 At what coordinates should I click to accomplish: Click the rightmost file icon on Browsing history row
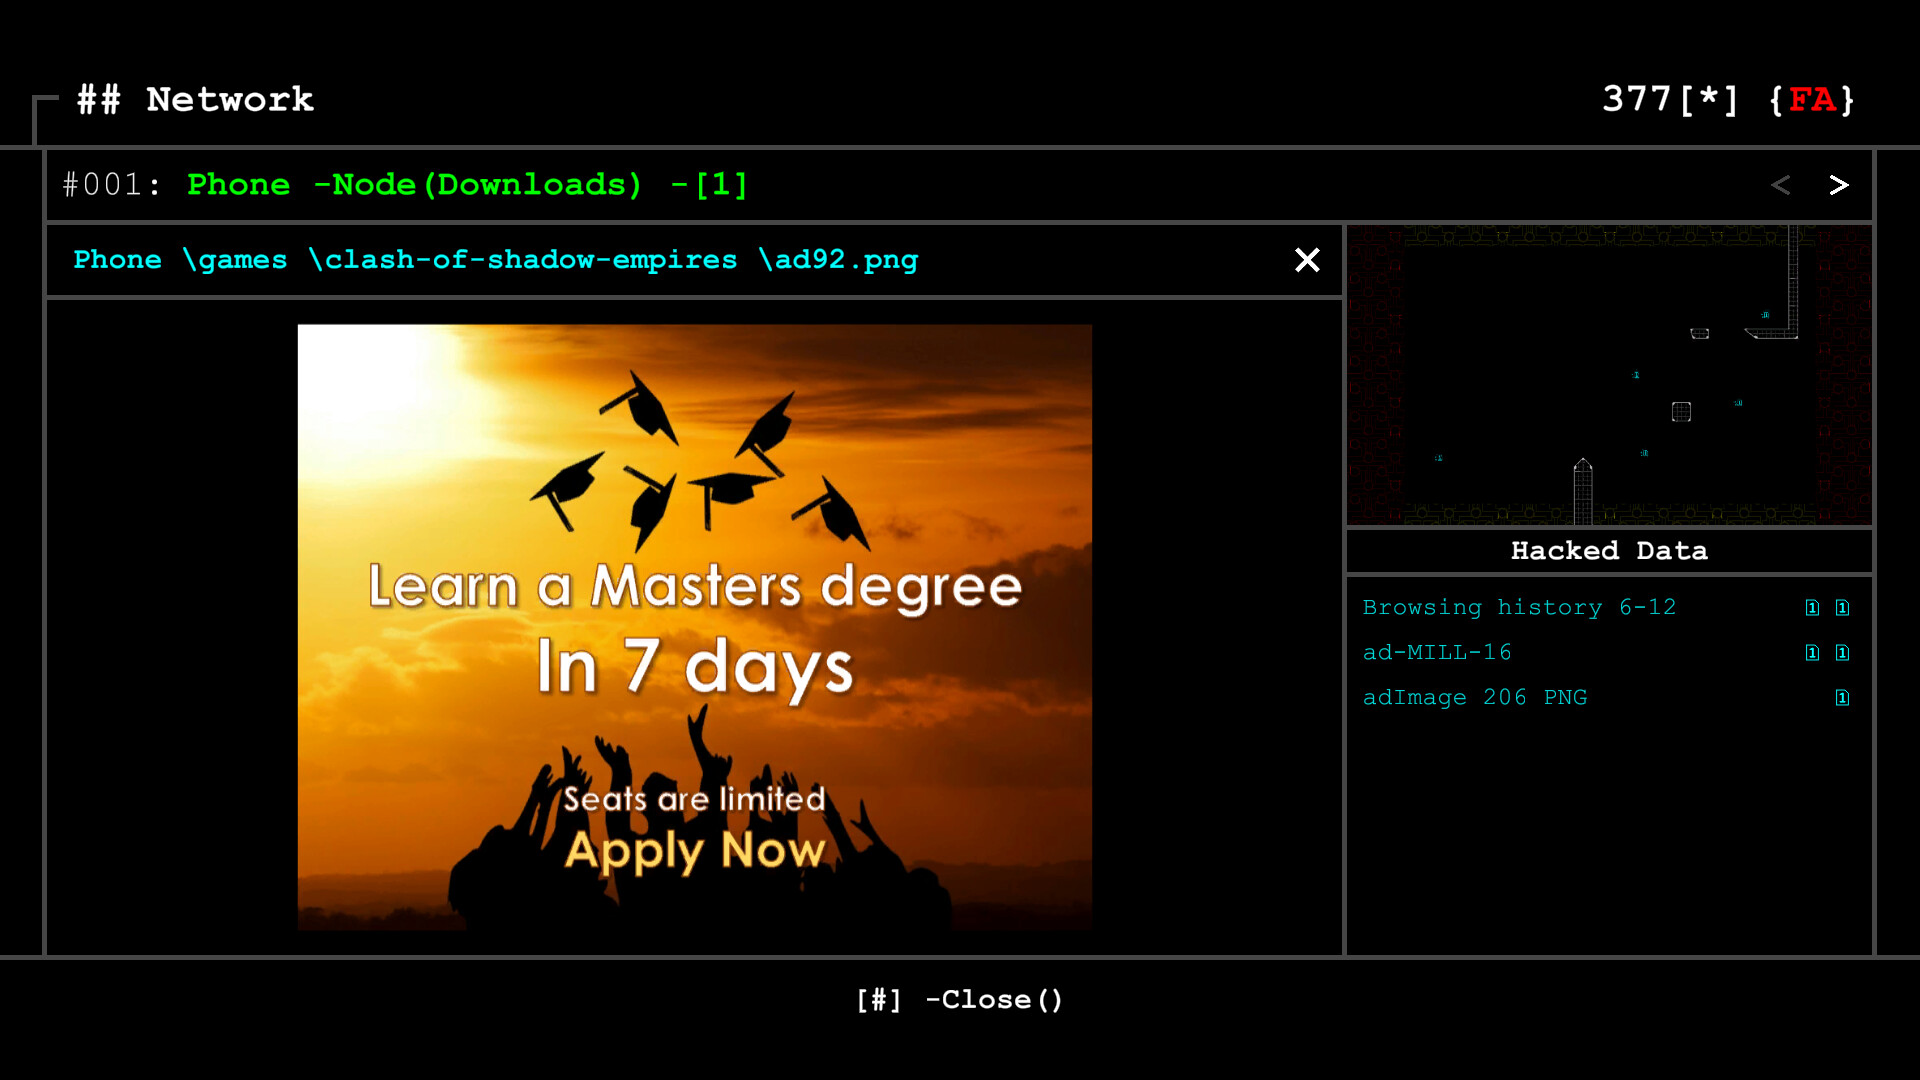coord(1843,607)
